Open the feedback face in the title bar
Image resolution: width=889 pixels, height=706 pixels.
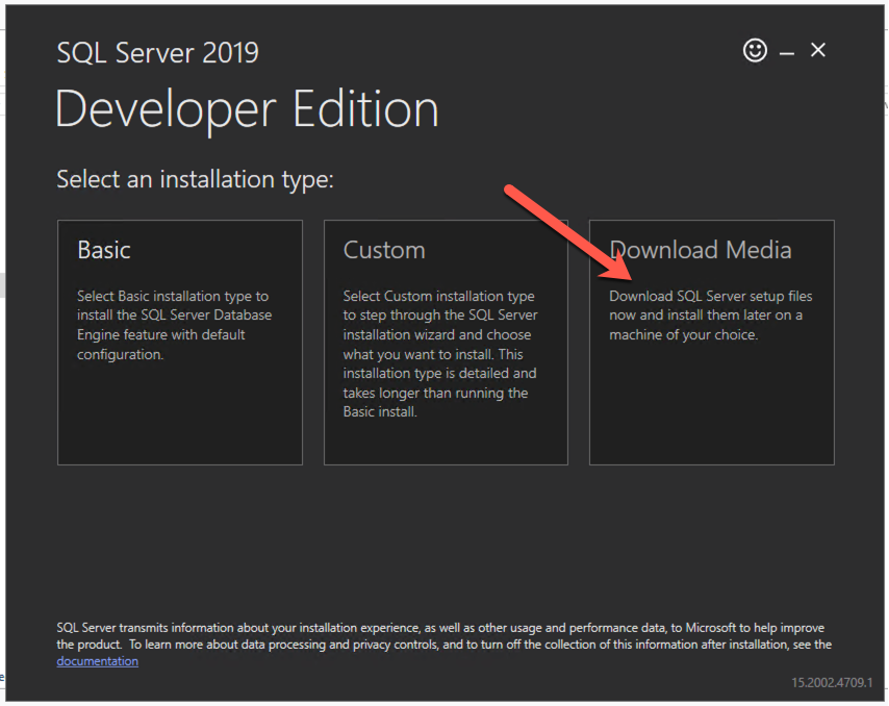(x=756, y=49)
